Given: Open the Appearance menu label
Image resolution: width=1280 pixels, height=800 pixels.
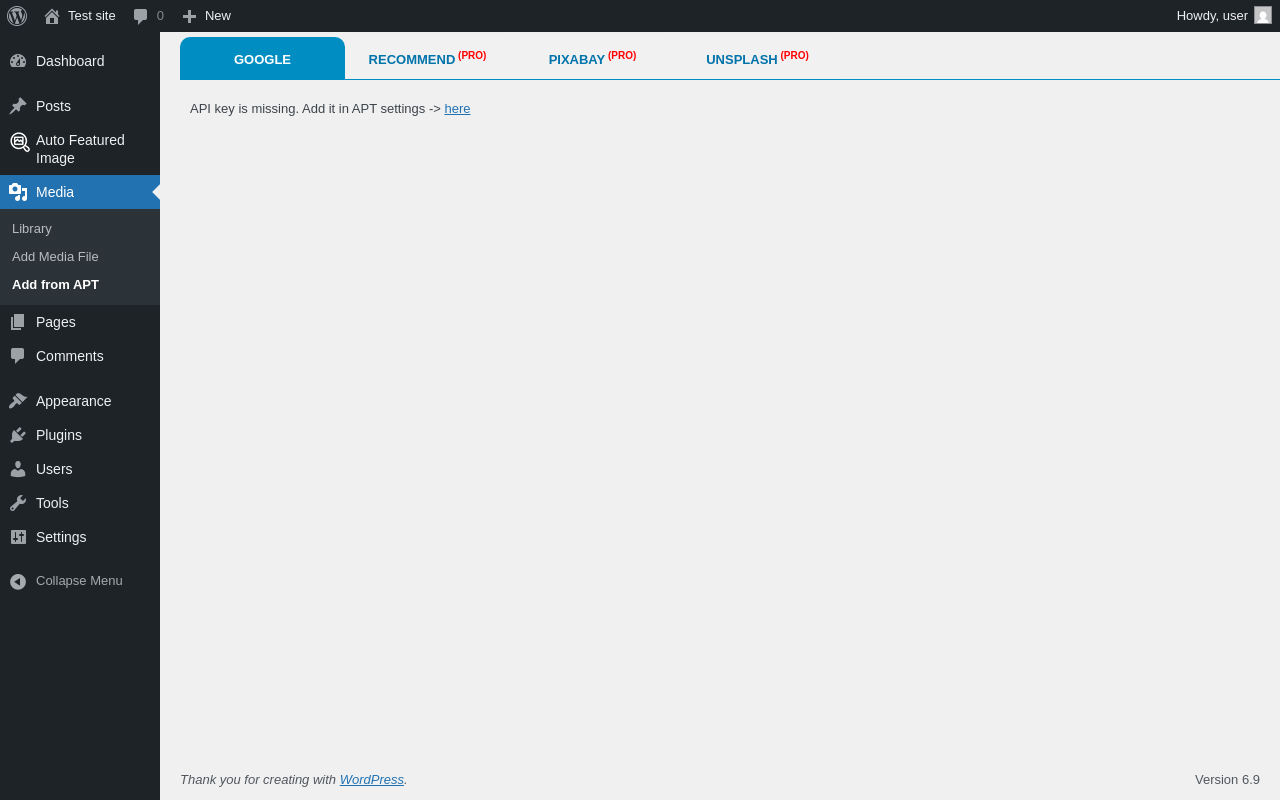Looking at the screenshot, I should (74, 401).
